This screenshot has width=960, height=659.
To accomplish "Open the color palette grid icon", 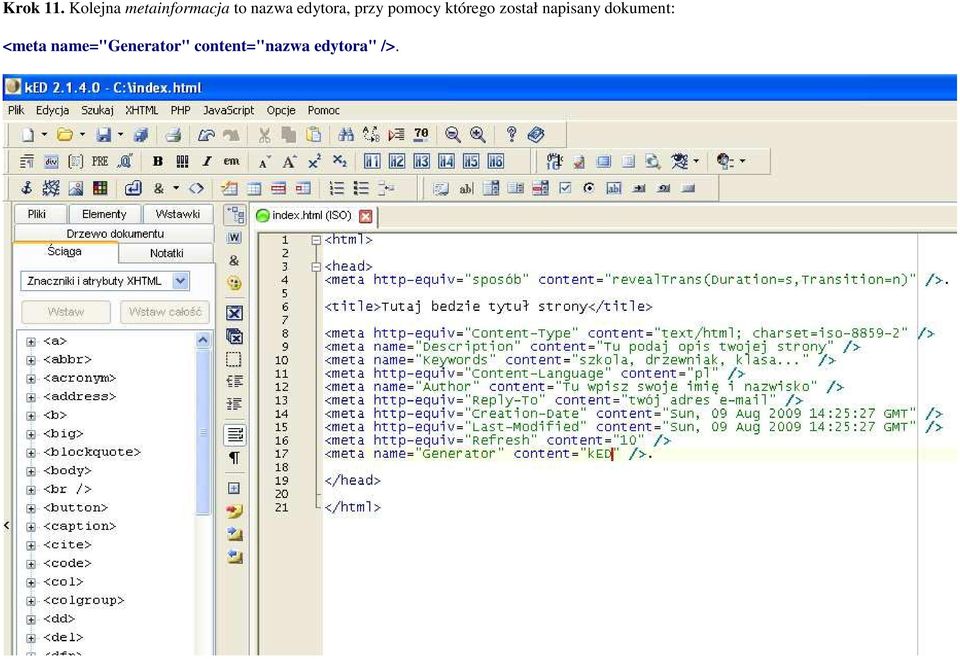I will (x=100, y=188).
